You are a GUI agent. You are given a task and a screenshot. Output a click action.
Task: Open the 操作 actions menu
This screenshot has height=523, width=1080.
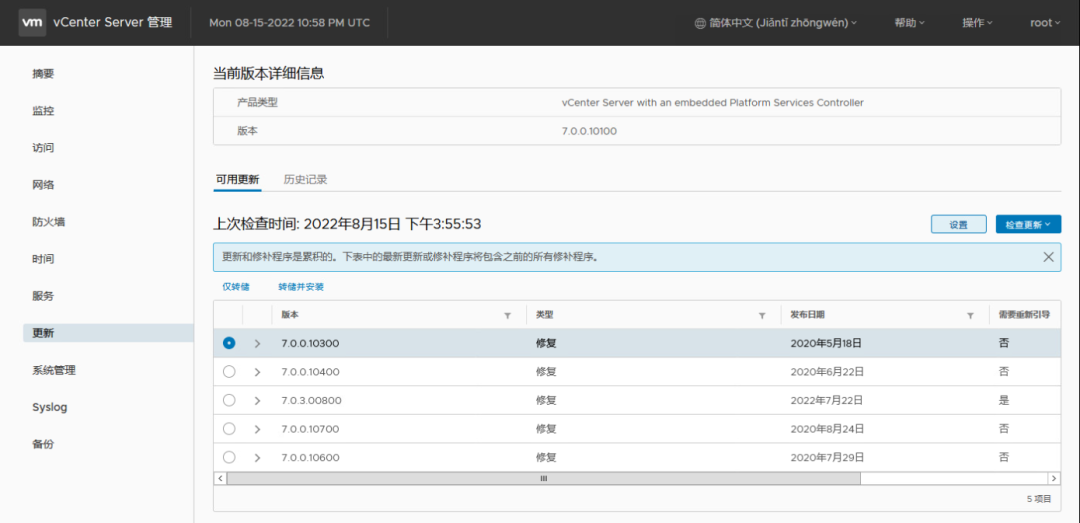click(x=977, y=23)
